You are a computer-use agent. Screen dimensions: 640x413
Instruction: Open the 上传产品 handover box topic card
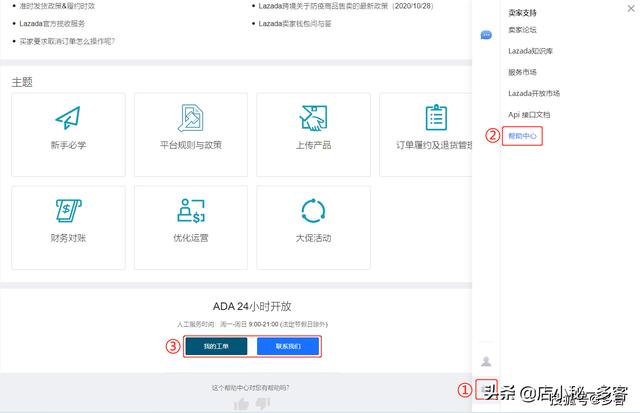coord(313,135)
